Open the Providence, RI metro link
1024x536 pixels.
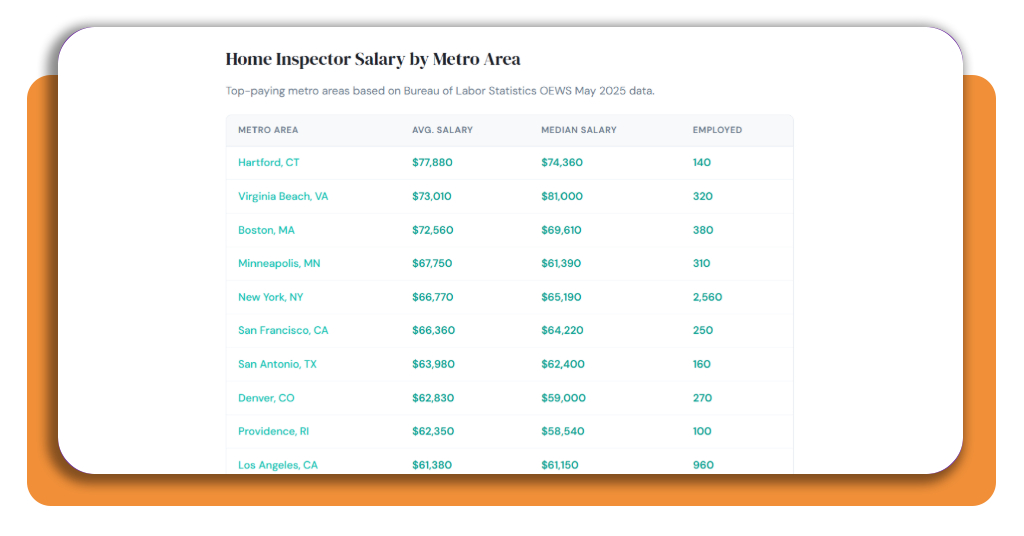[273, 432]
